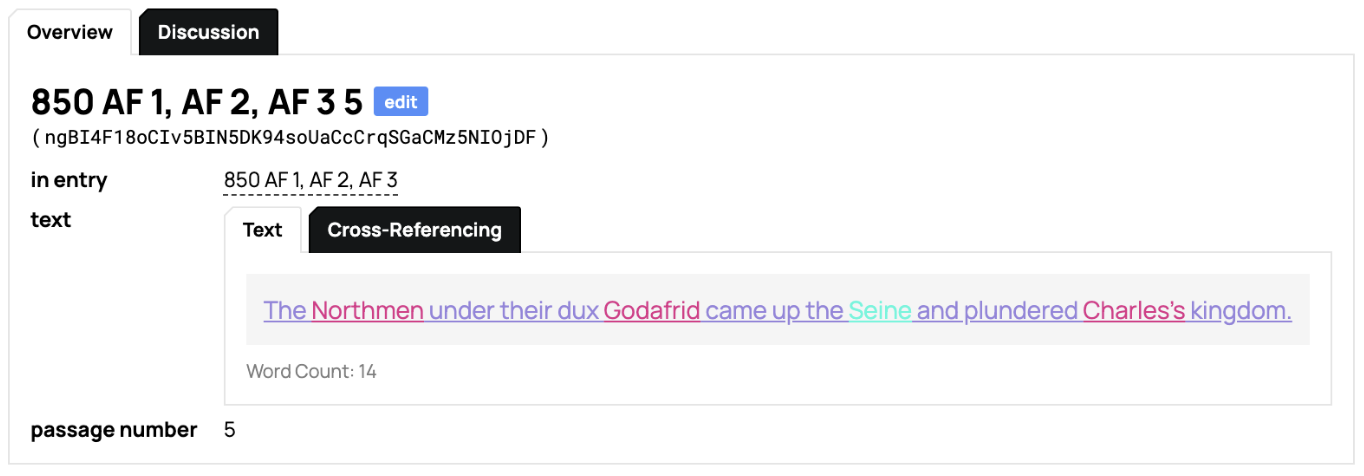The height and width of the screenshot is (476, 1364).
Task: Click the Northmen entity link
Action: point(367,311)
